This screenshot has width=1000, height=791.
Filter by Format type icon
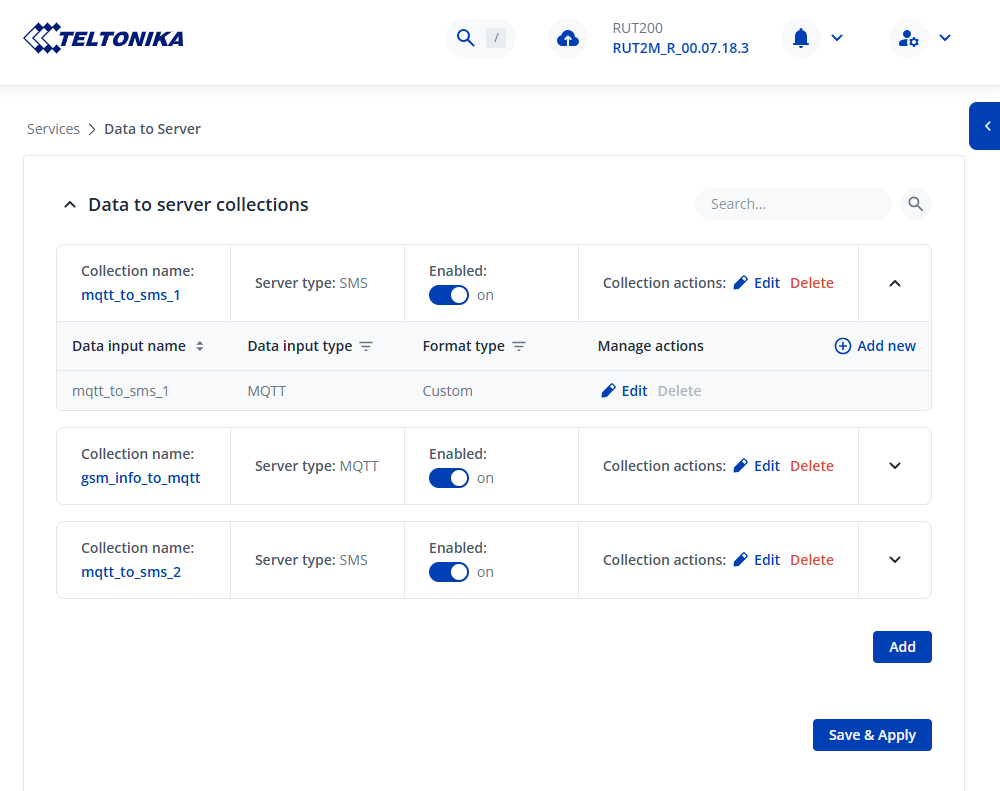[x=519, y=346]
